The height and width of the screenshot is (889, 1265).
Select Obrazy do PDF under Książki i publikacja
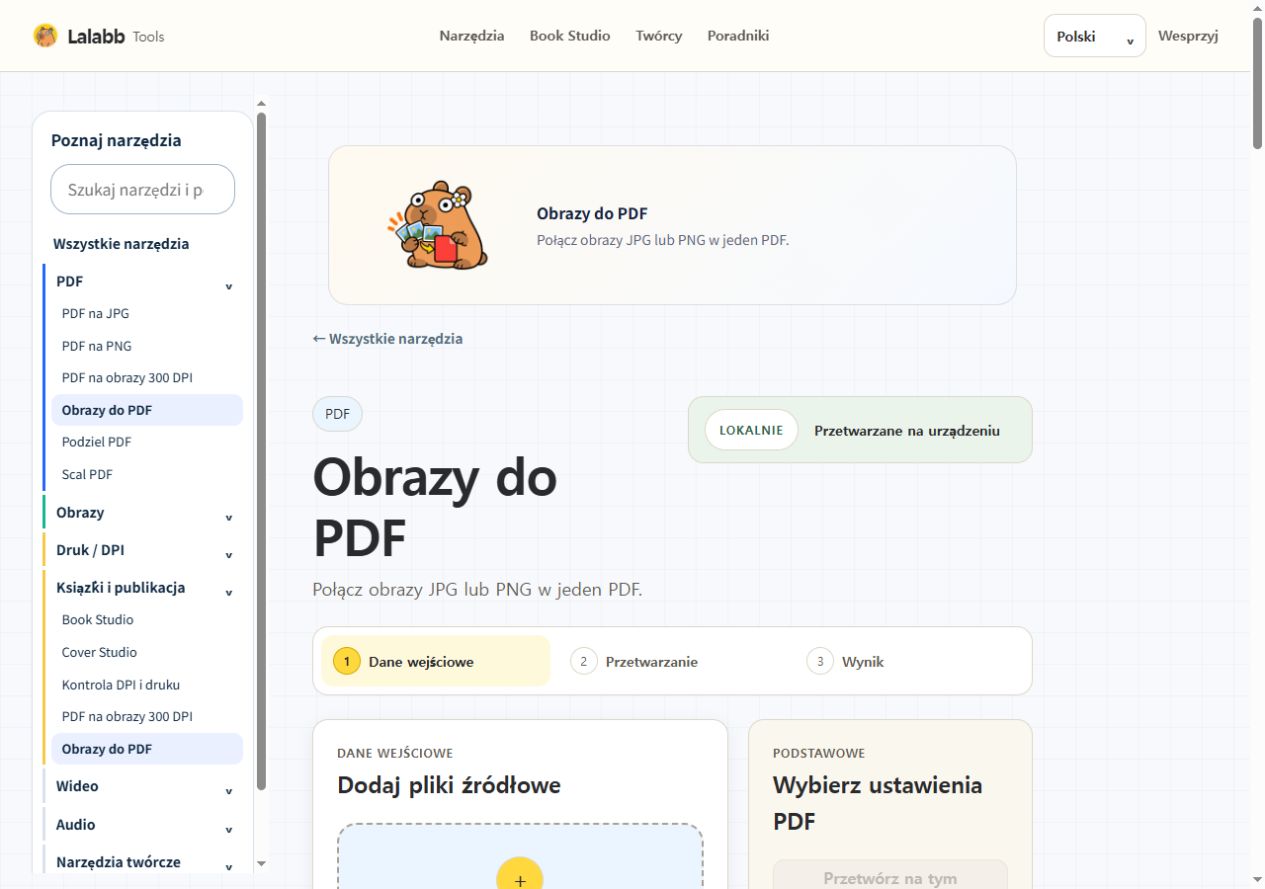coord(147,749)
